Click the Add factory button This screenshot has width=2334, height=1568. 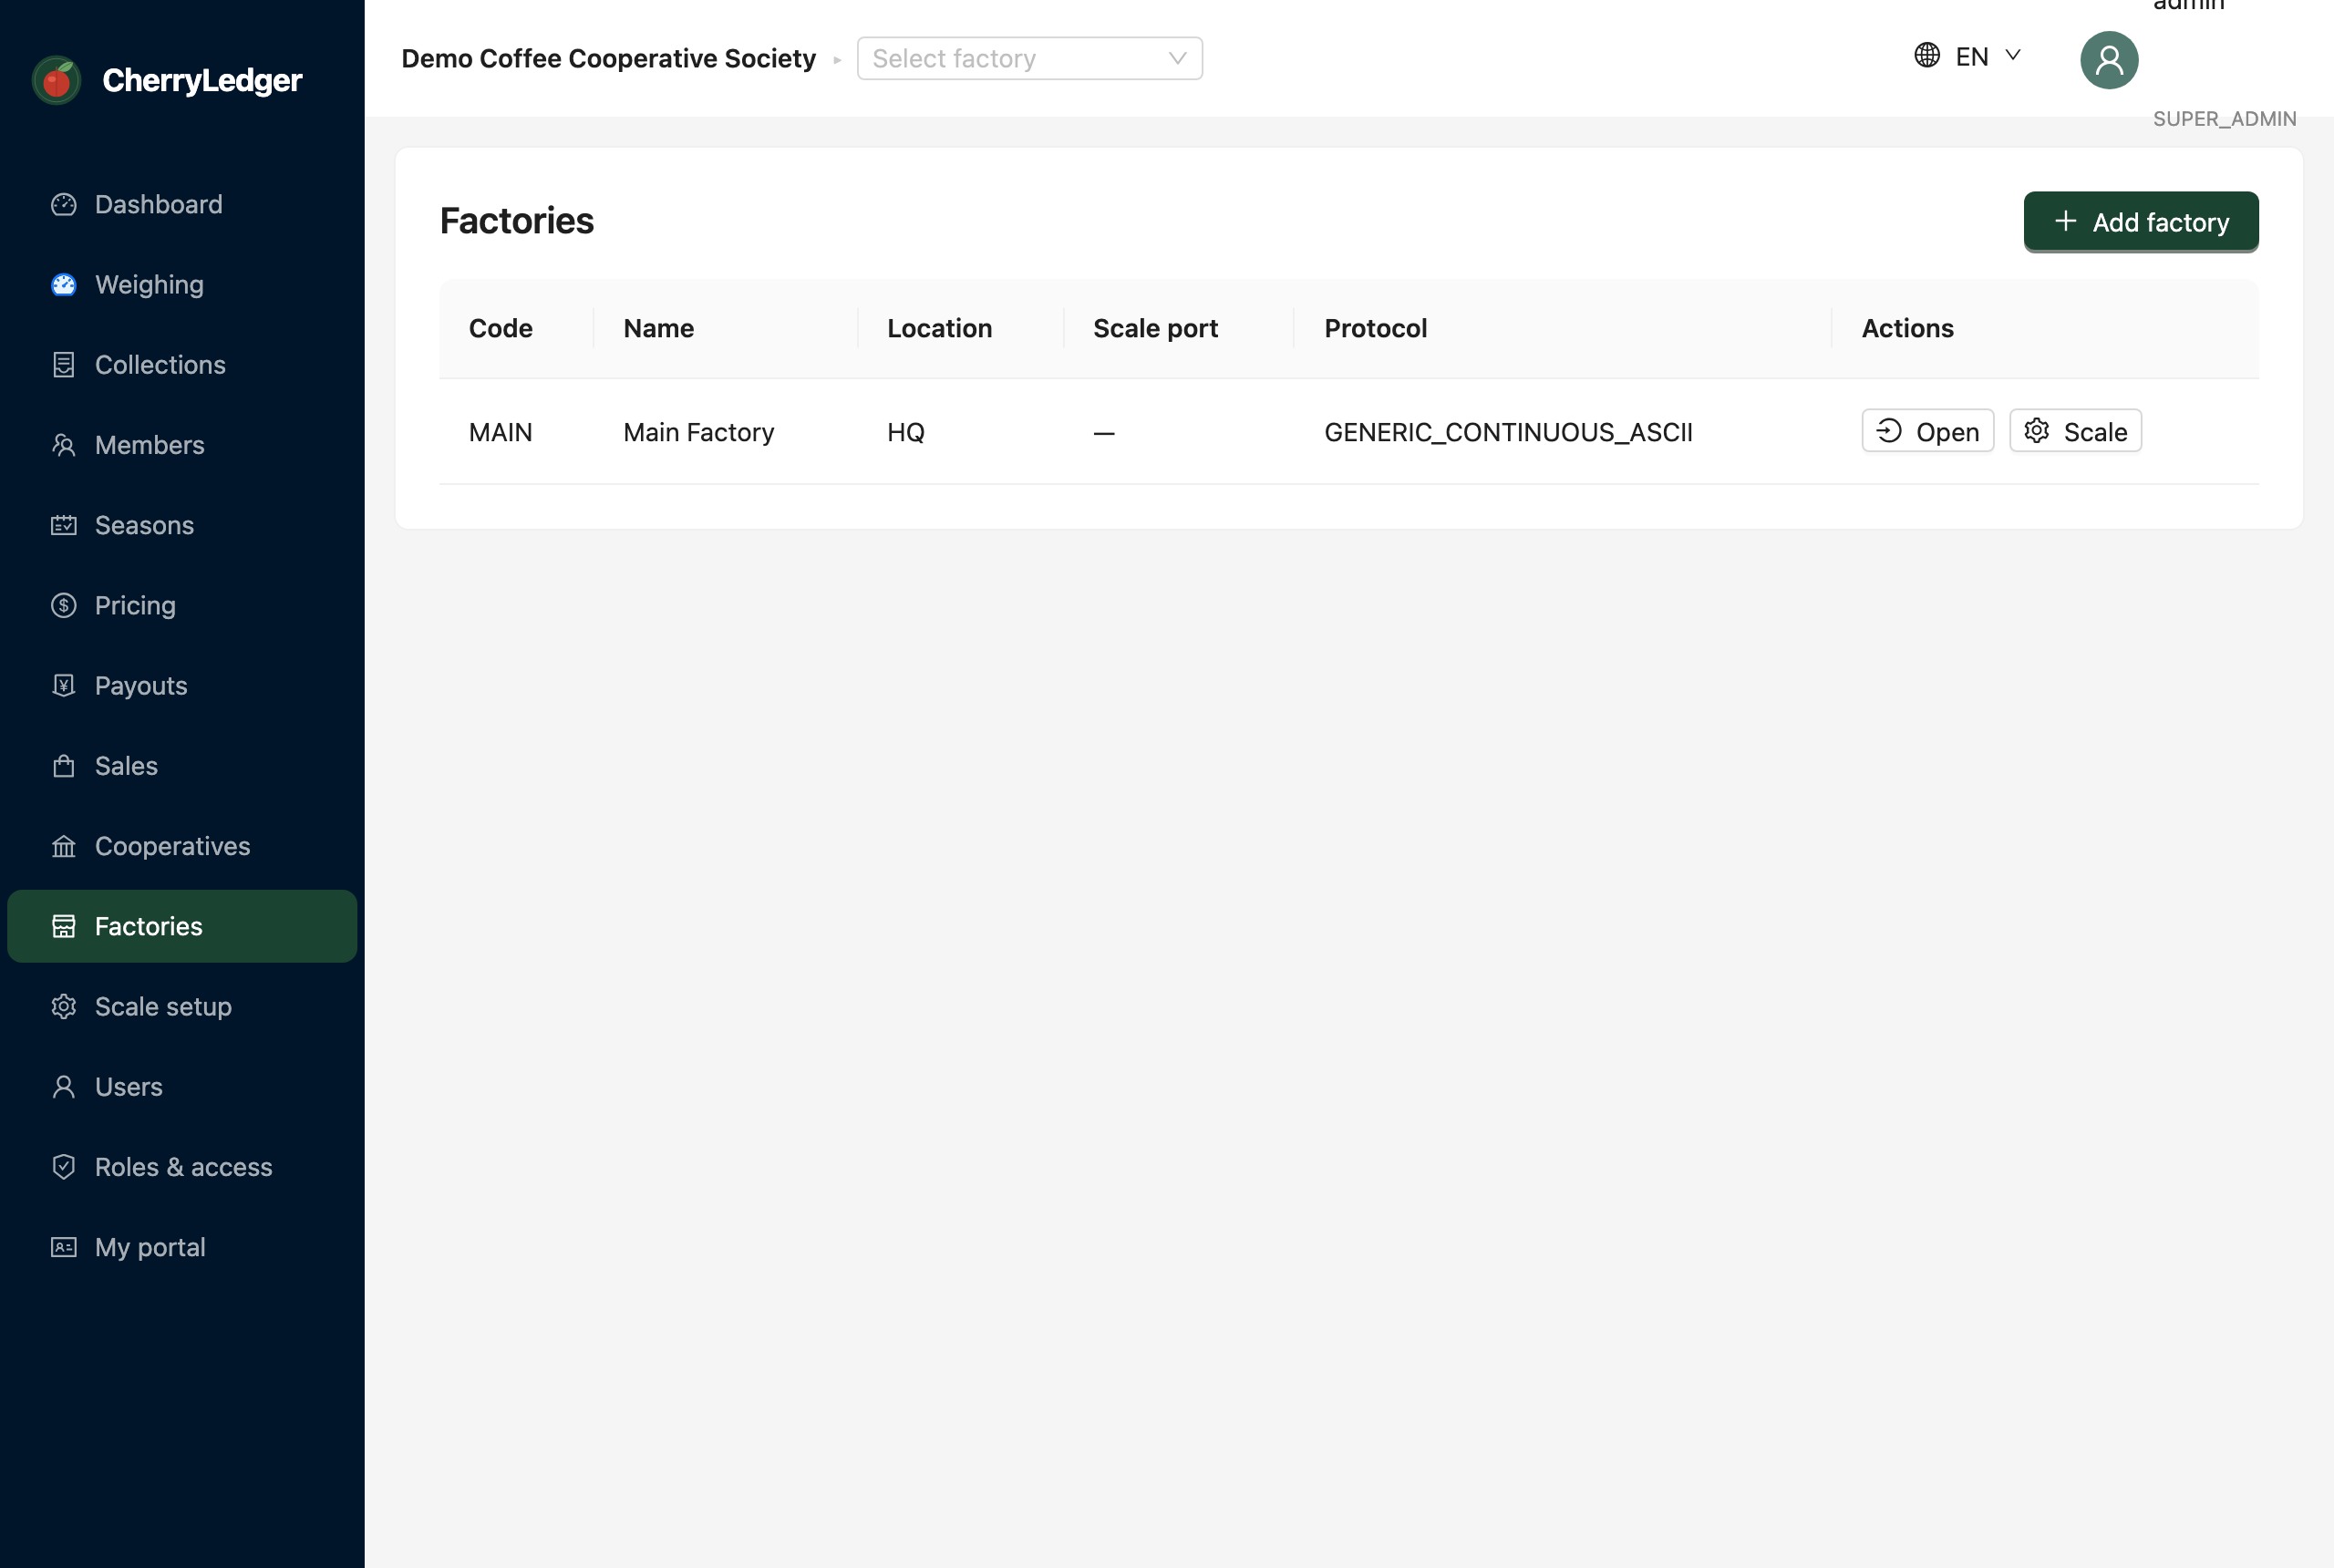pos(2140,221)
